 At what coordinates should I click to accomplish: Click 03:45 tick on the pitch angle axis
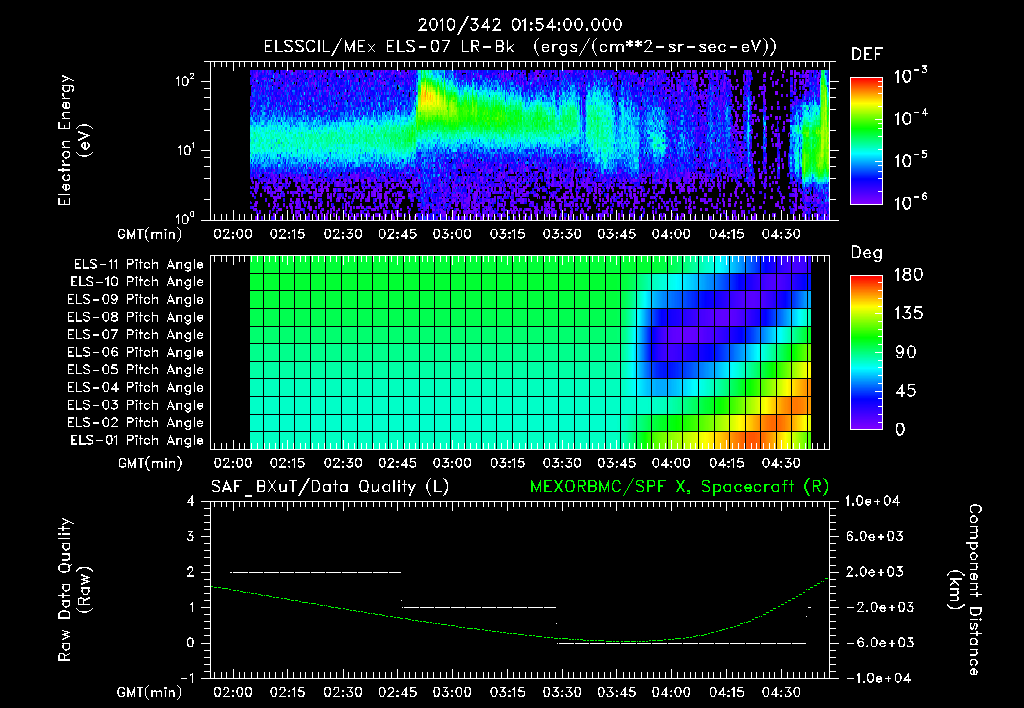click(616, 463)
